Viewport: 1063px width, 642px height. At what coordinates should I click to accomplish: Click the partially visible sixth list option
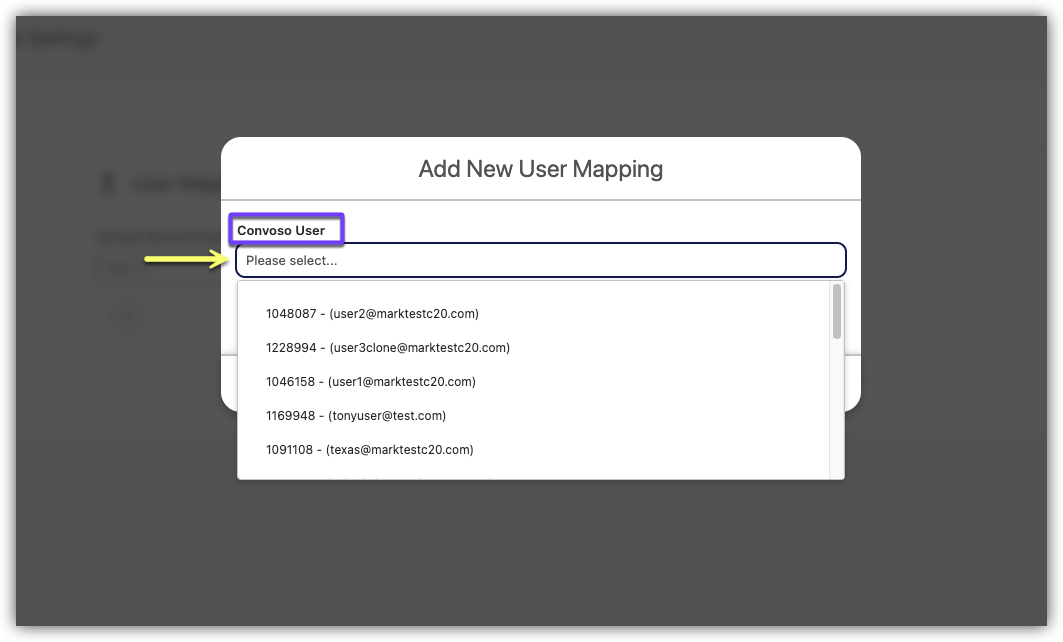click(x=380, y=476)
